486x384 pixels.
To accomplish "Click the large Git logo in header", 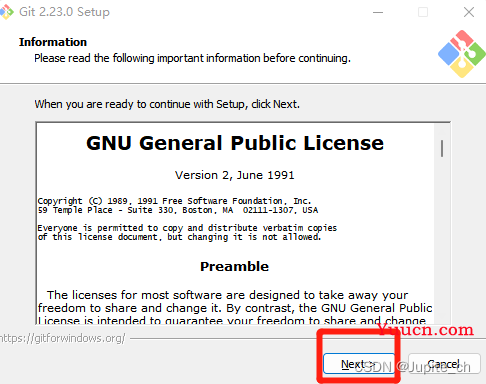I will coord(462,54).
